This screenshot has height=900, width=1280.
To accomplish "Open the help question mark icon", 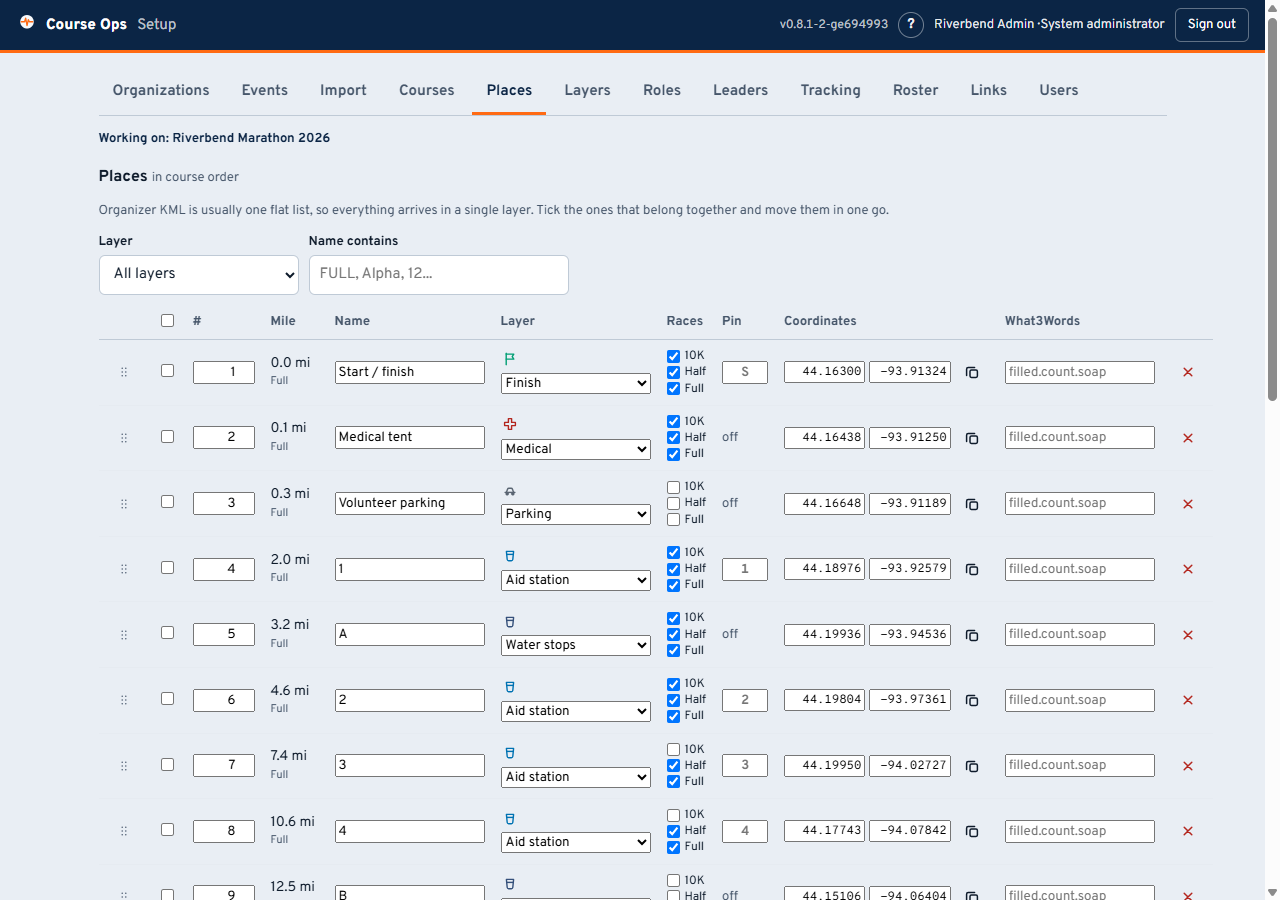I will (910, 24).
